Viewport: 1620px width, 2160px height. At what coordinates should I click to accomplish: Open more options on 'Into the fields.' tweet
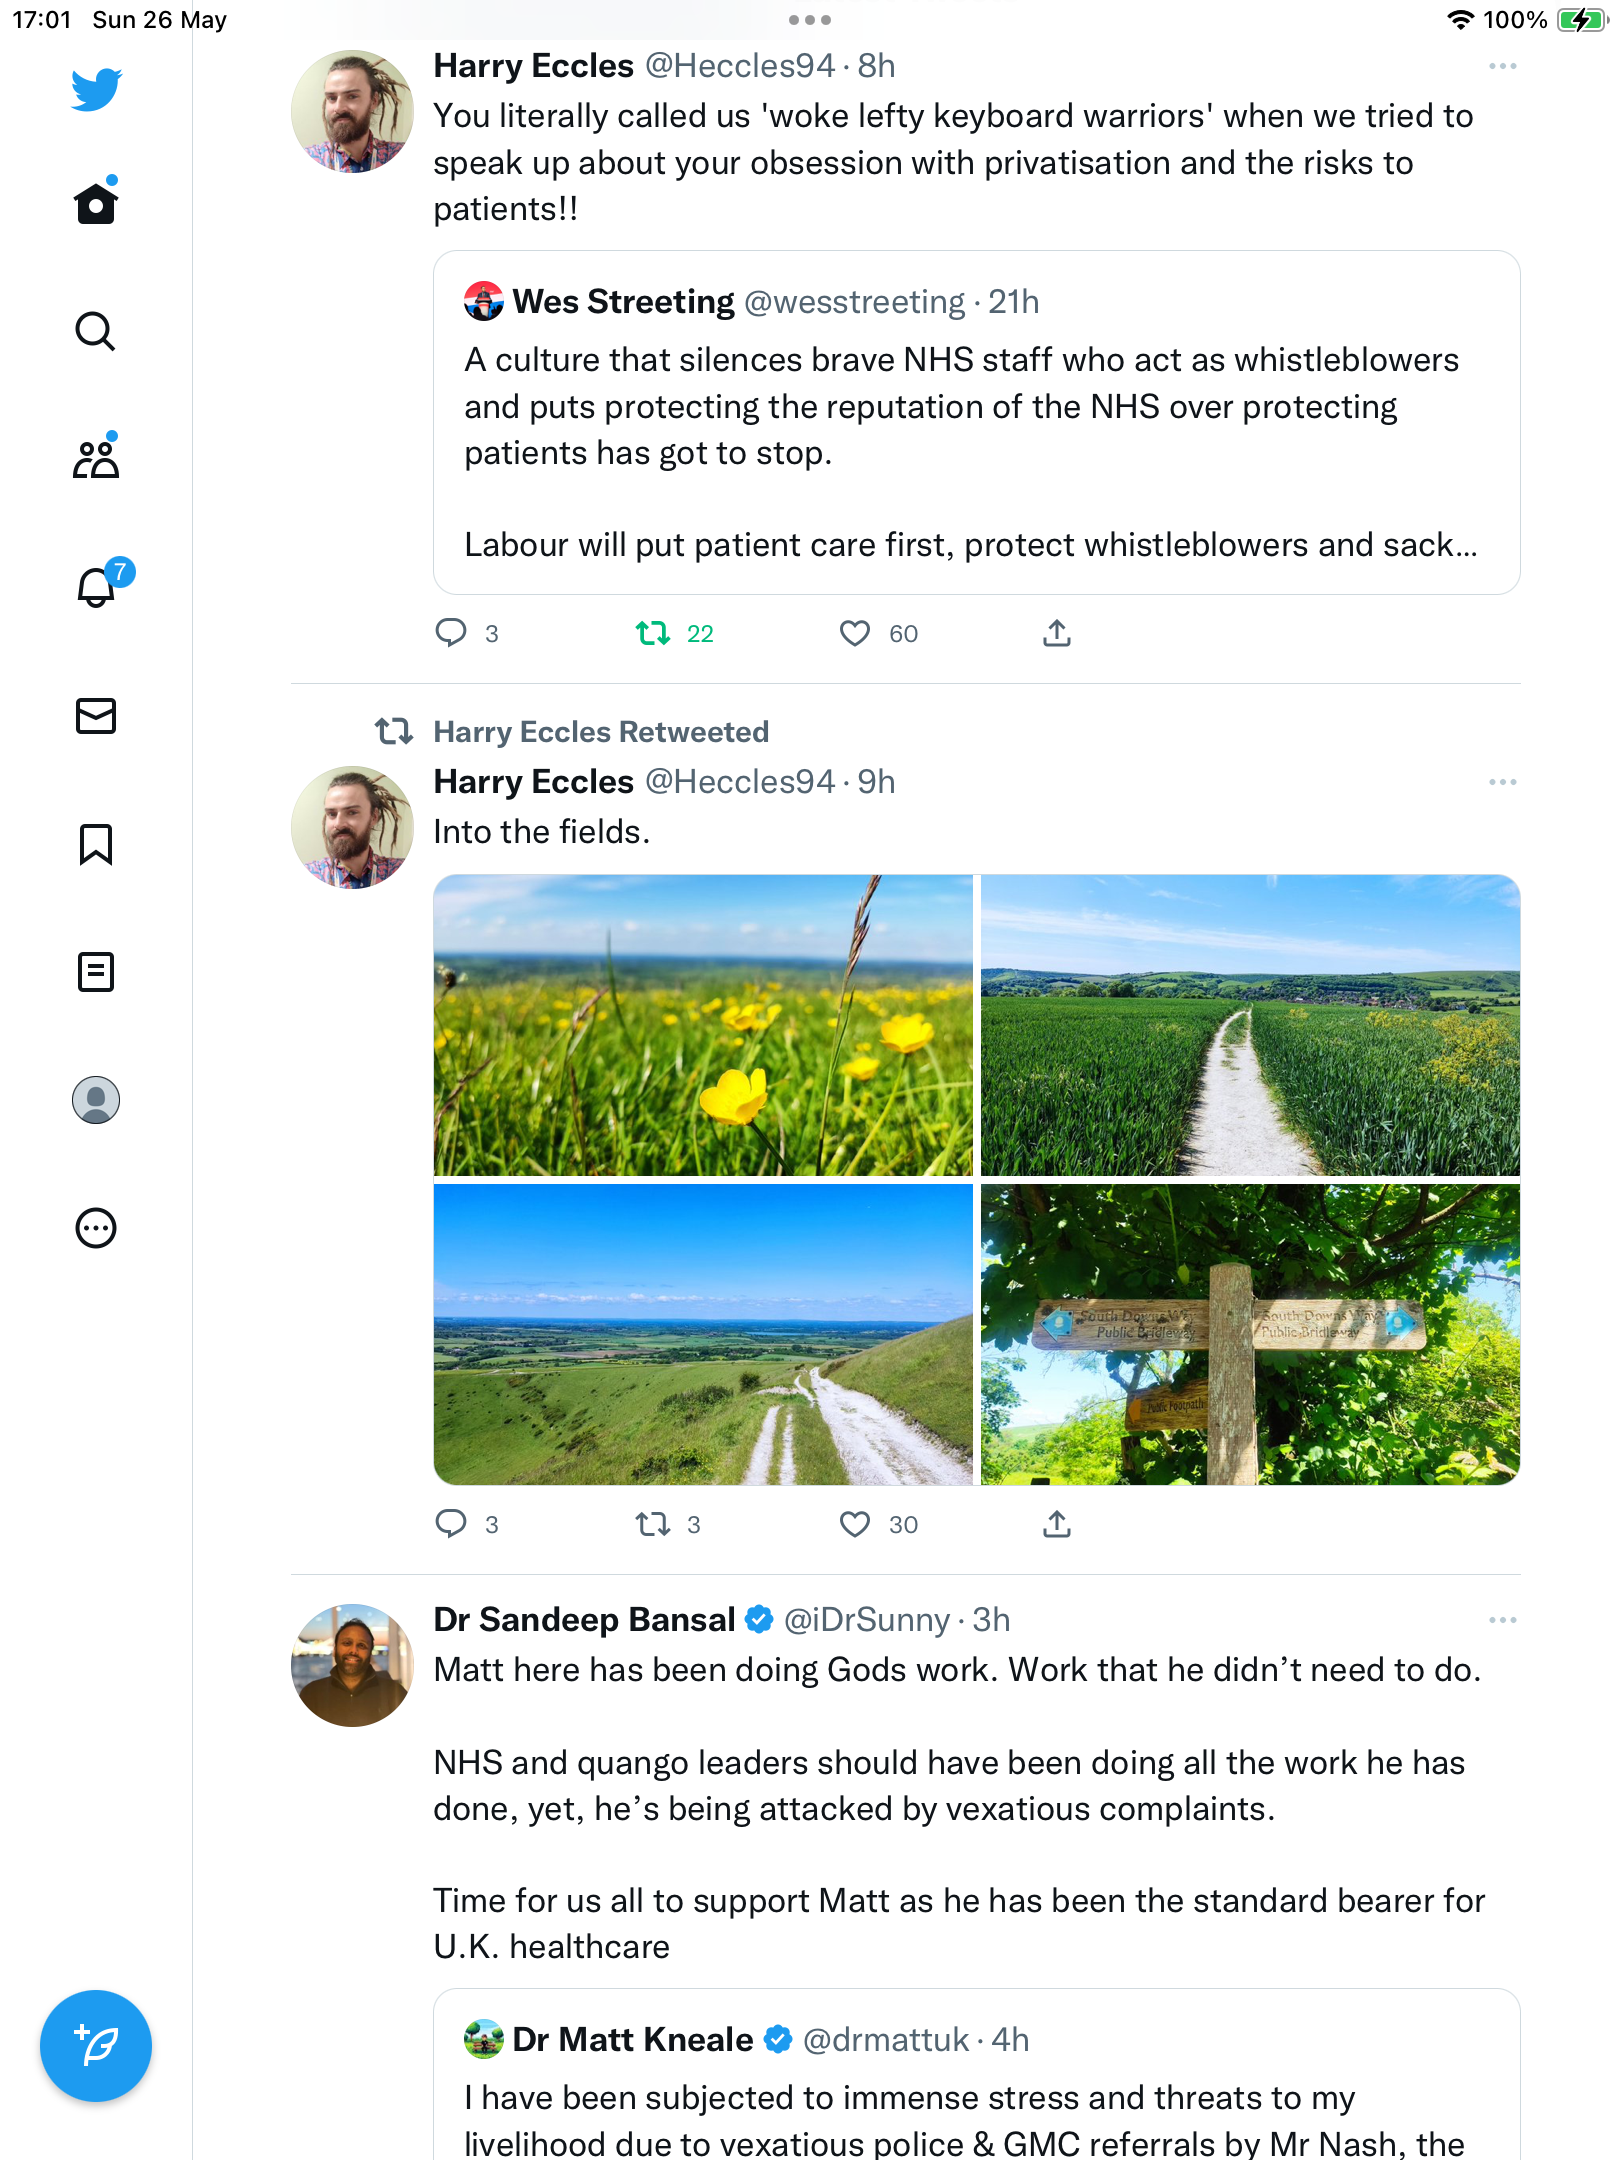(1502, 782)
